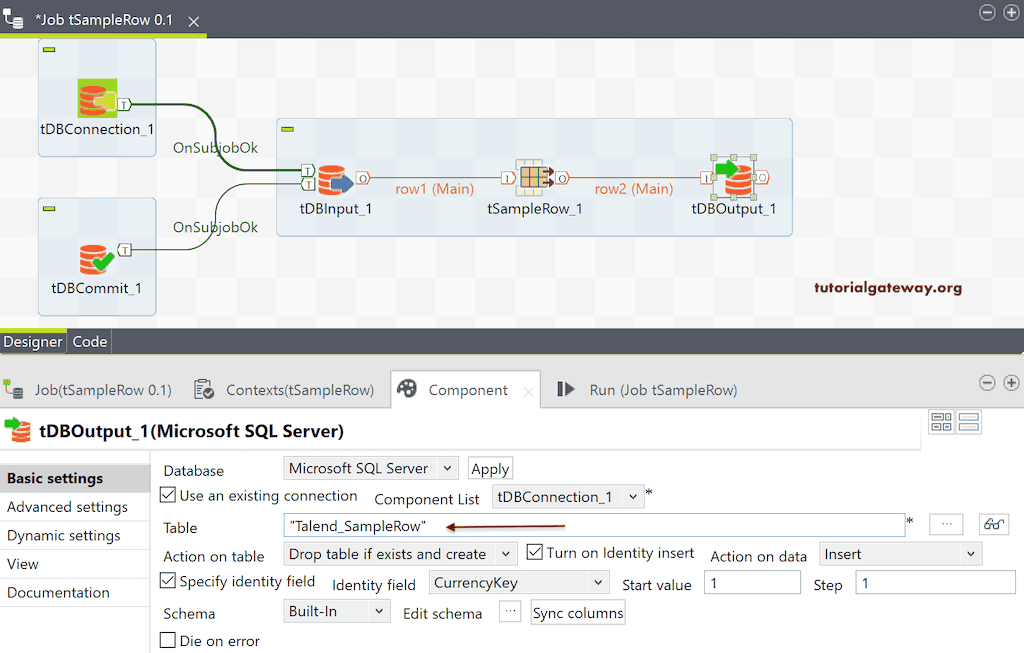This screenshot has height=653, width=1024.
Task: Enable the Die on error checkbox
Action: click(x=168, y=640)
